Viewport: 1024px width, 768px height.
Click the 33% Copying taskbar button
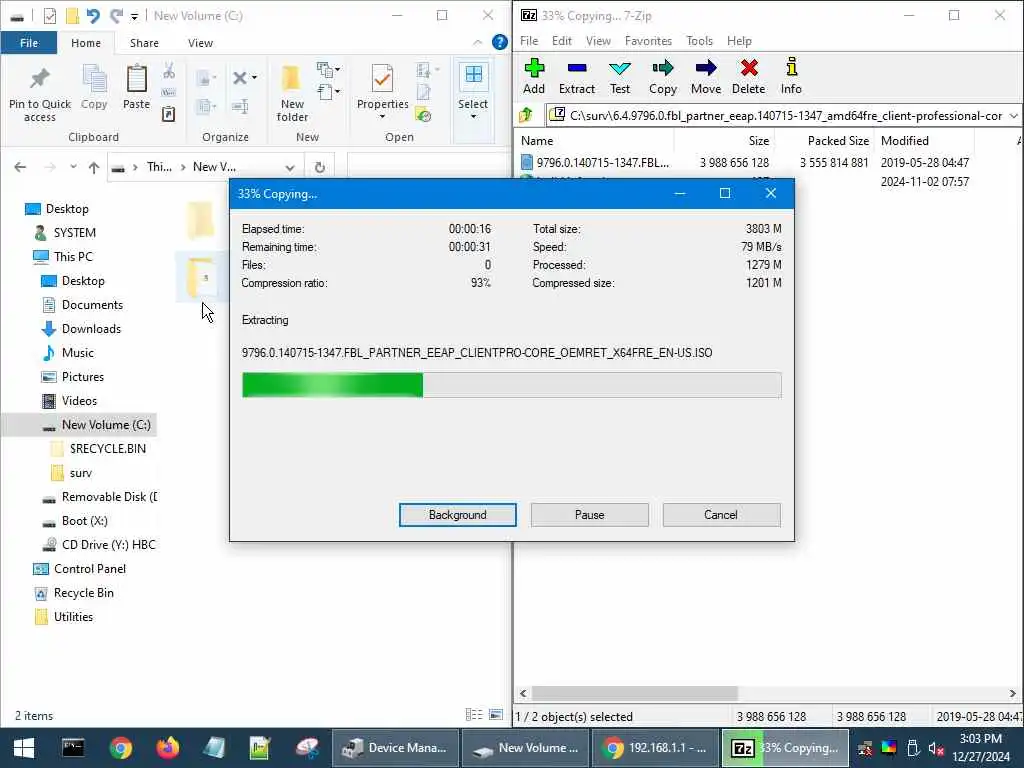(x=785, y=748)
